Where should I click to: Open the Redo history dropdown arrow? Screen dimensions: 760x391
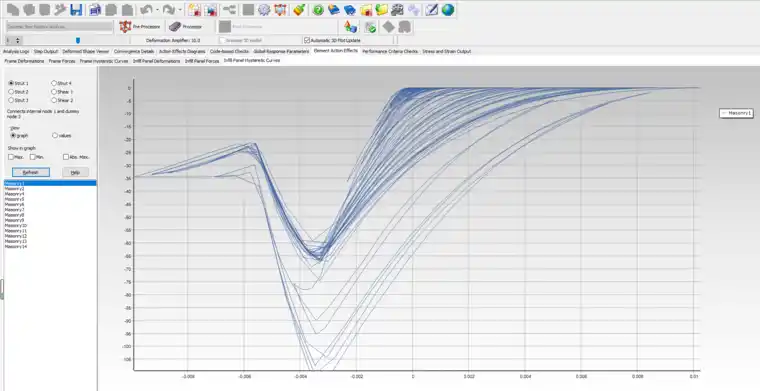click(180, 9)
